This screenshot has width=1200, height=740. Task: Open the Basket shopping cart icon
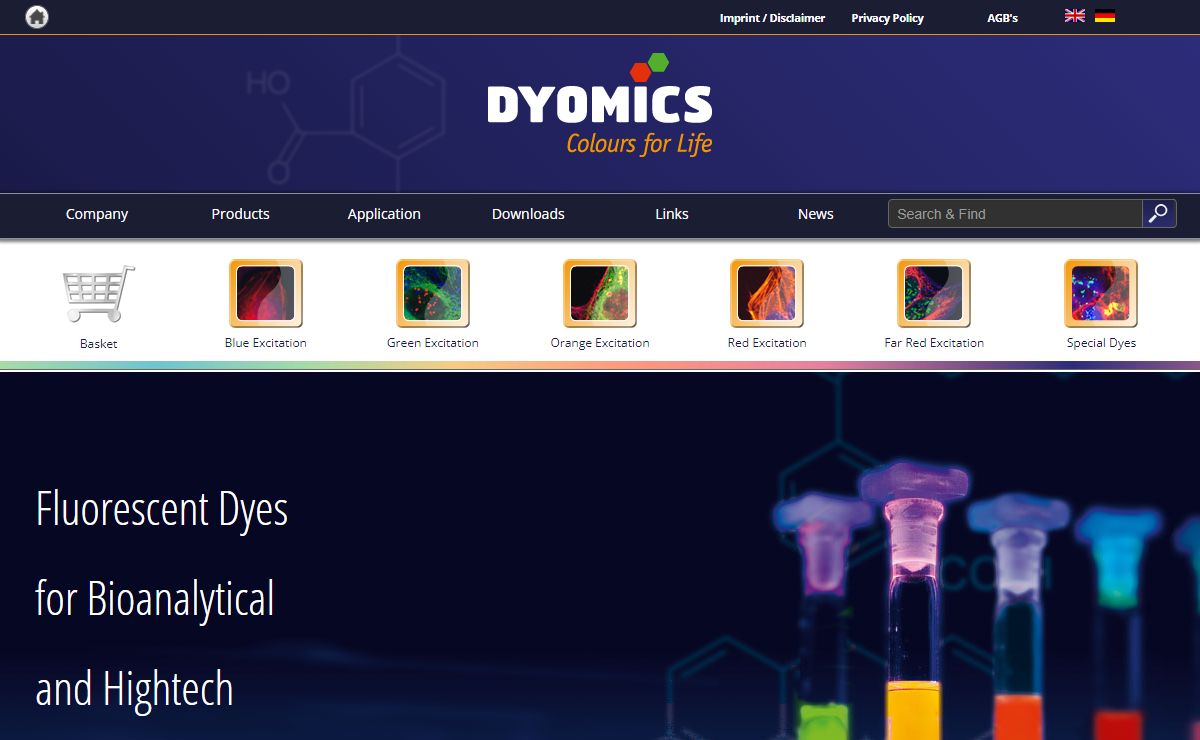pyautogui.click(x=98, y=293)
